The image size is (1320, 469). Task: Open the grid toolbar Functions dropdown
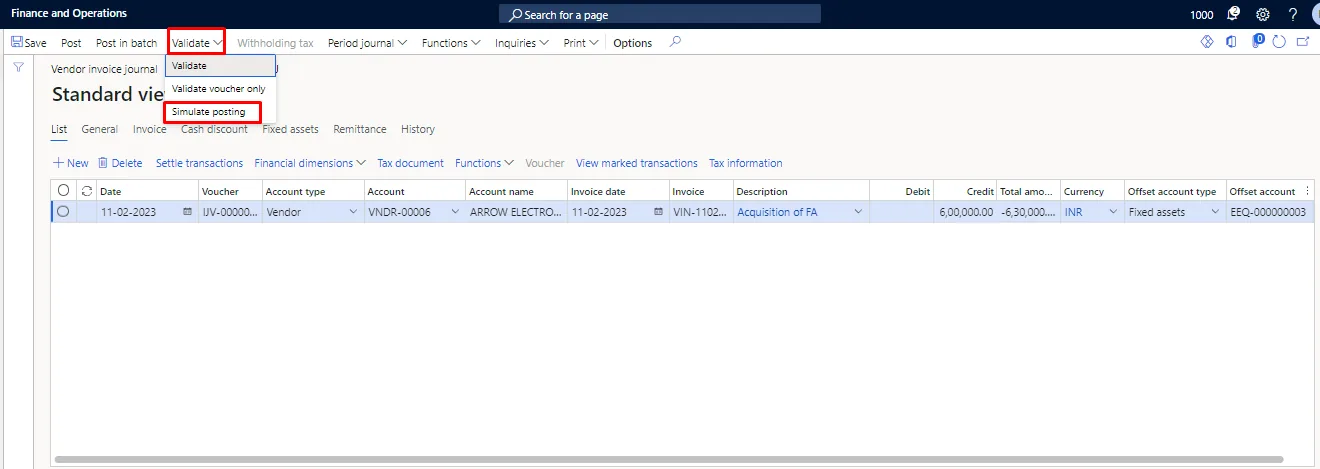click(x=484, y=163)
